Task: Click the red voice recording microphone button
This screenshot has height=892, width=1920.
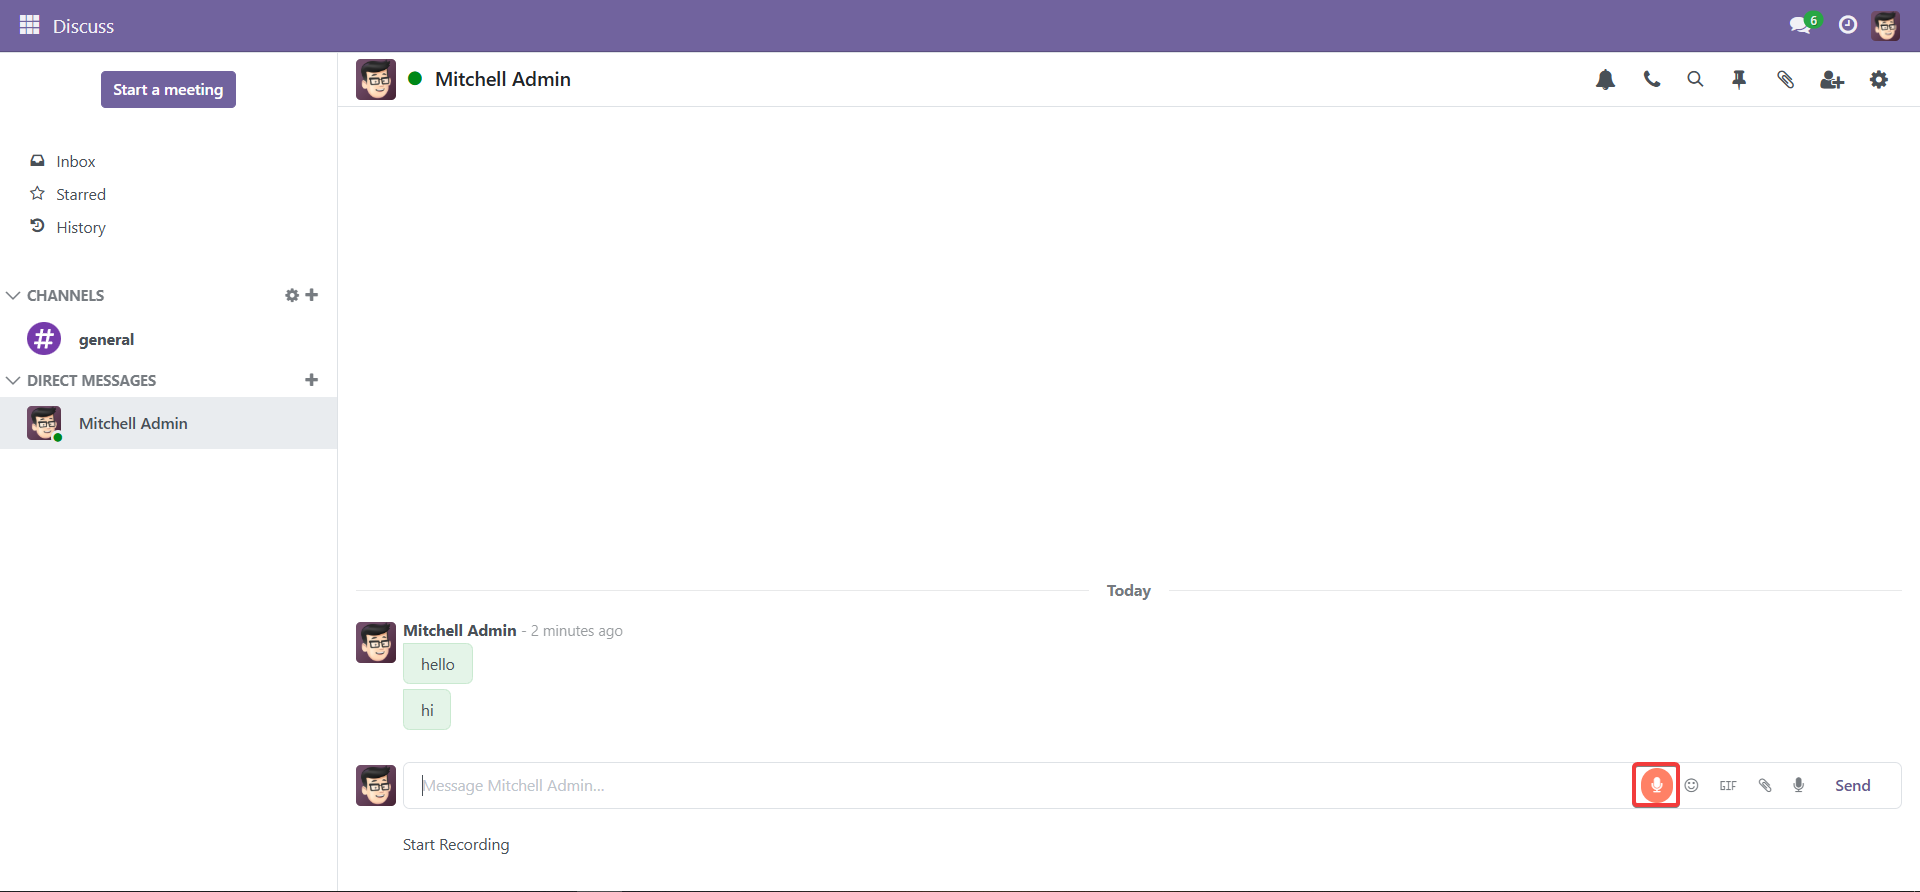Action: click(1656, 786)
